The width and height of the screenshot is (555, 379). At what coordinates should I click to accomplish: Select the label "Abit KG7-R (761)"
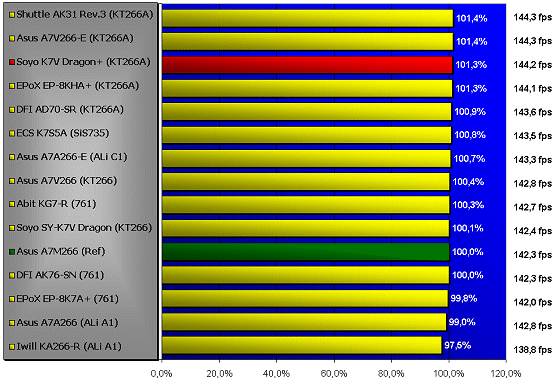pos(57,204)
